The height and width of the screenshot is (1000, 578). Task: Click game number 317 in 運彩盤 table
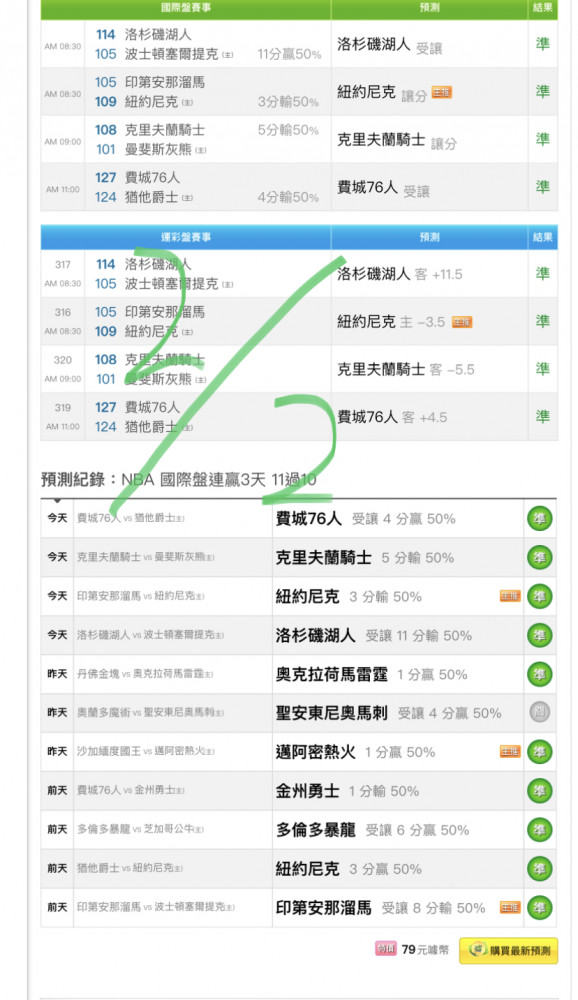tap(63, 265)
